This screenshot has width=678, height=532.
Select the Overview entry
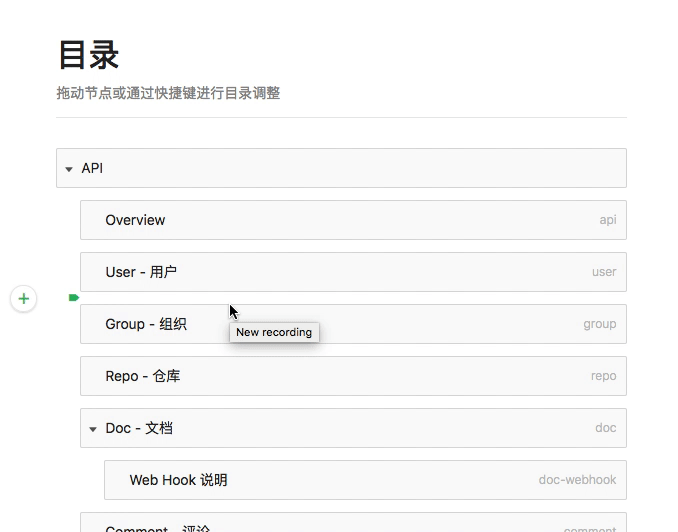[135, 220]
